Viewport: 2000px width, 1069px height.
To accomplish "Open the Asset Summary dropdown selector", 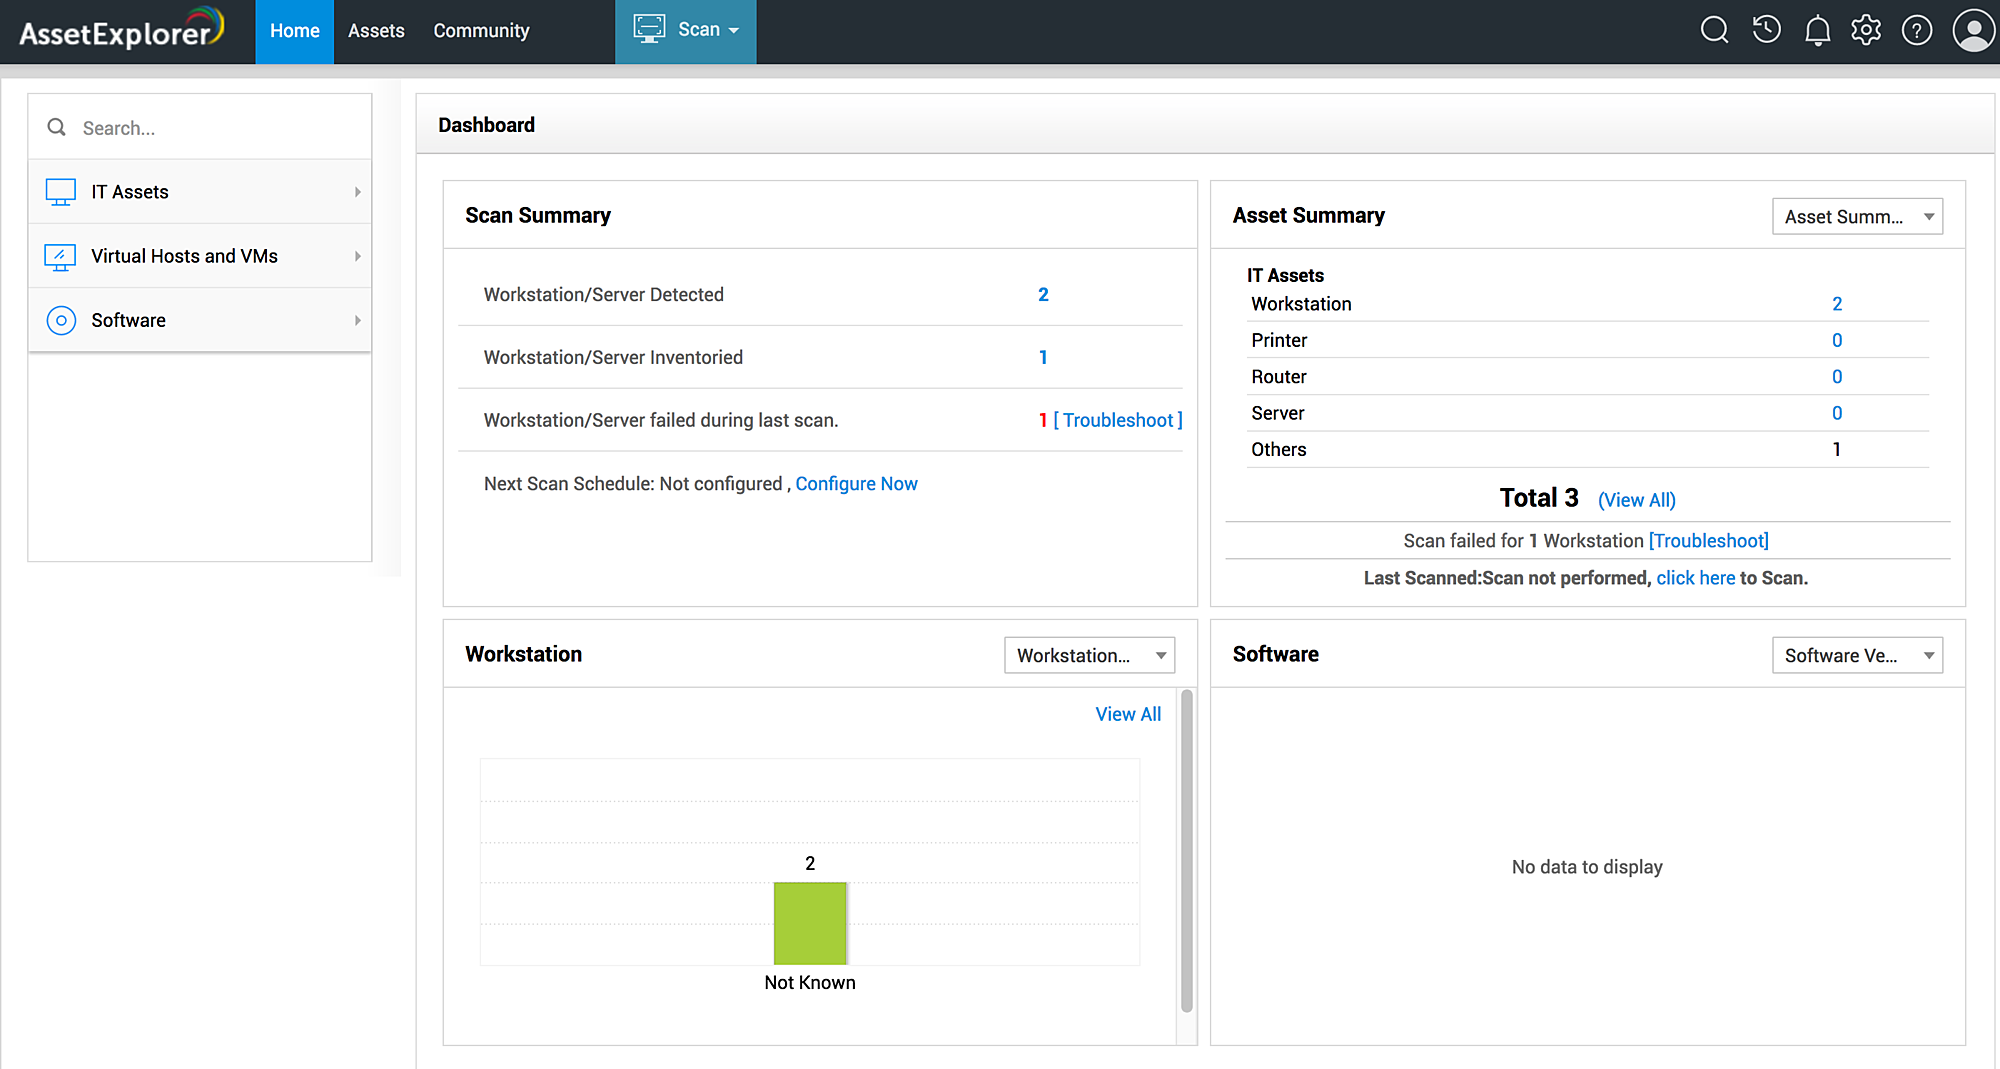I will click(1857, 216).
